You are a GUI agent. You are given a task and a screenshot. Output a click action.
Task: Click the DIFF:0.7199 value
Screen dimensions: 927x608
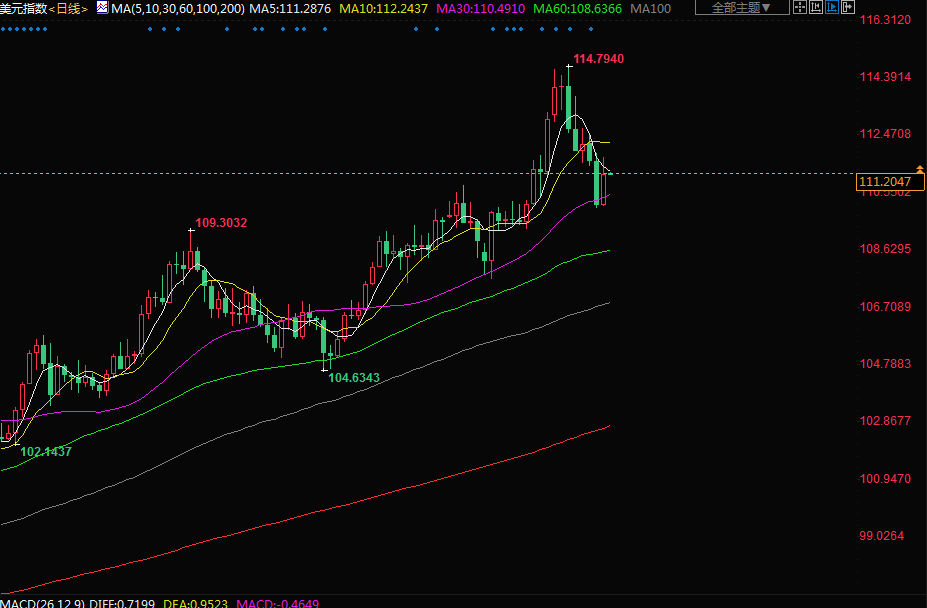point(122,603)
